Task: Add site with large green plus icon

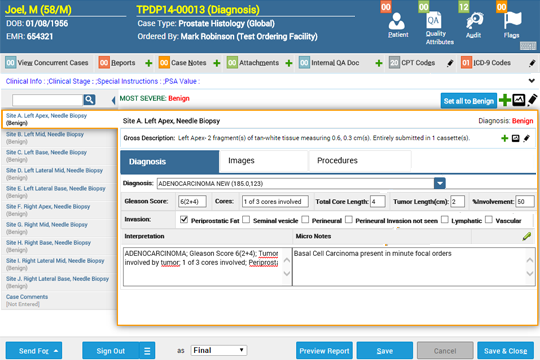Action: click(505, 100)
